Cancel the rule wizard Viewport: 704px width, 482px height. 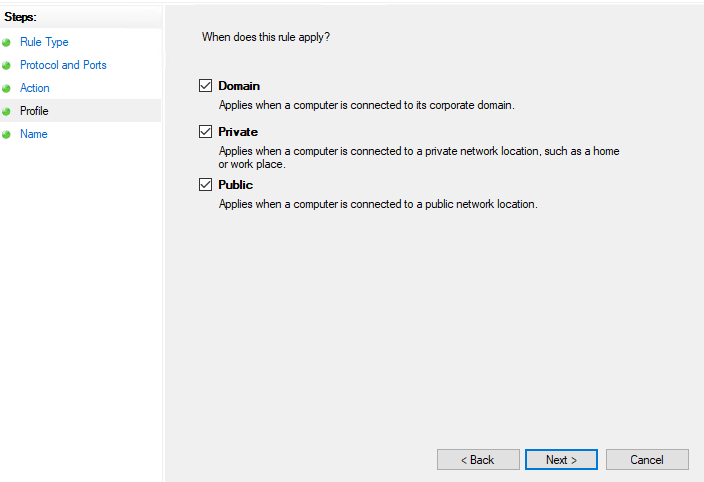[x=647, y=460]
